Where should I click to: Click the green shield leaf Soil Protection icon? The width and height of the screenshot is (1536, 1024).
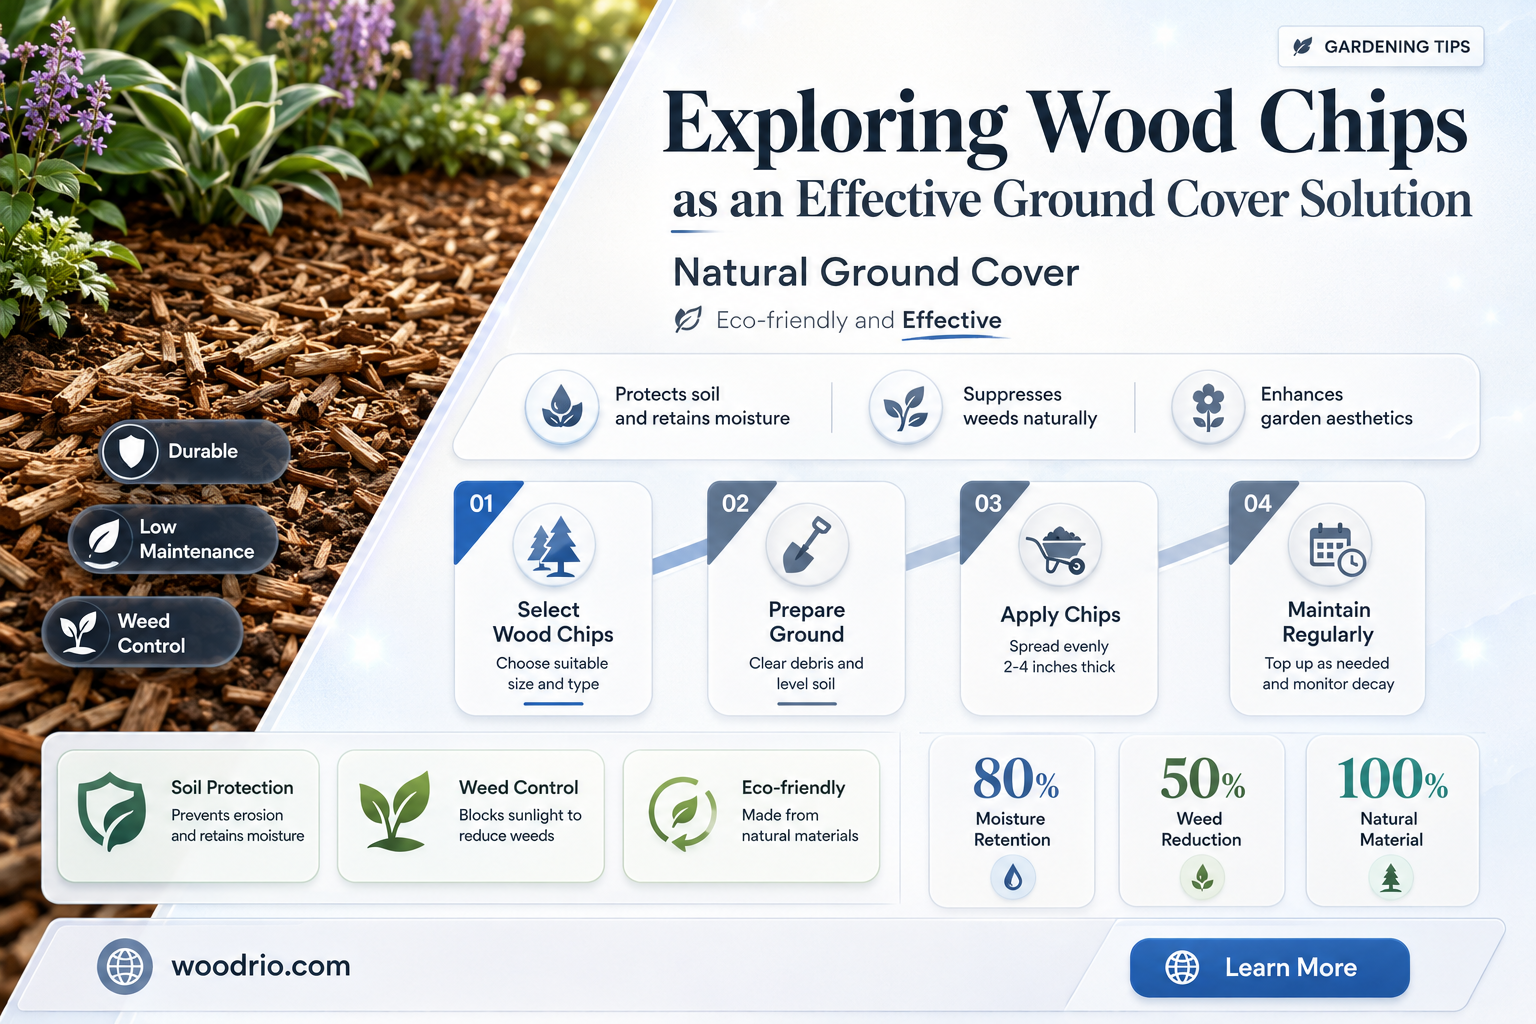coord(112,812)
